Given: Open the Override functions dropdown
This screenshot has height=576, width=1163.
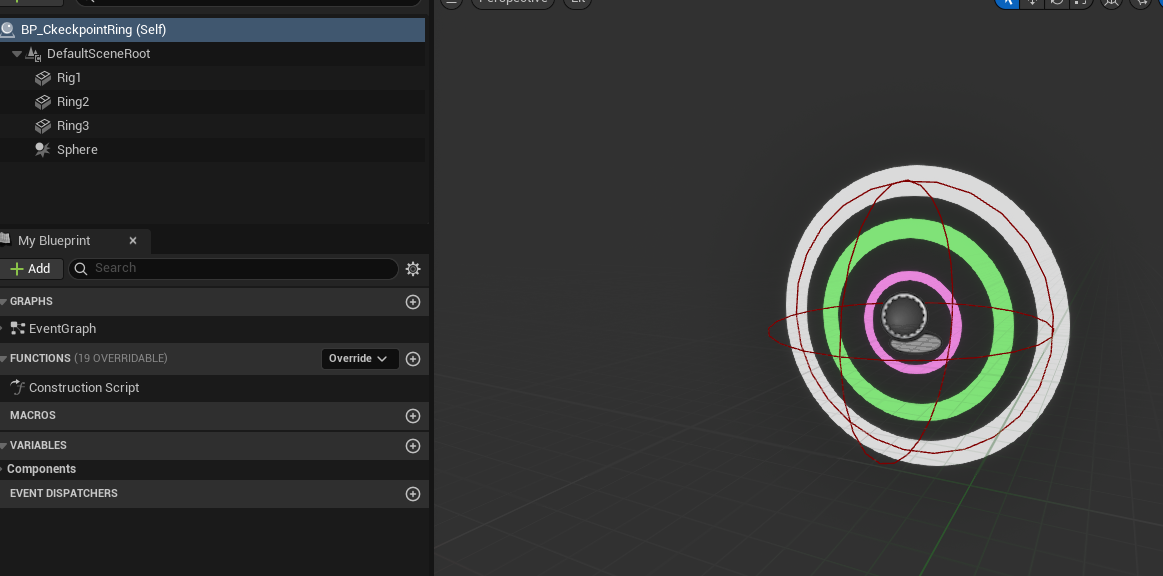Looking at the screenshot, I should click(x=360, y=359).
